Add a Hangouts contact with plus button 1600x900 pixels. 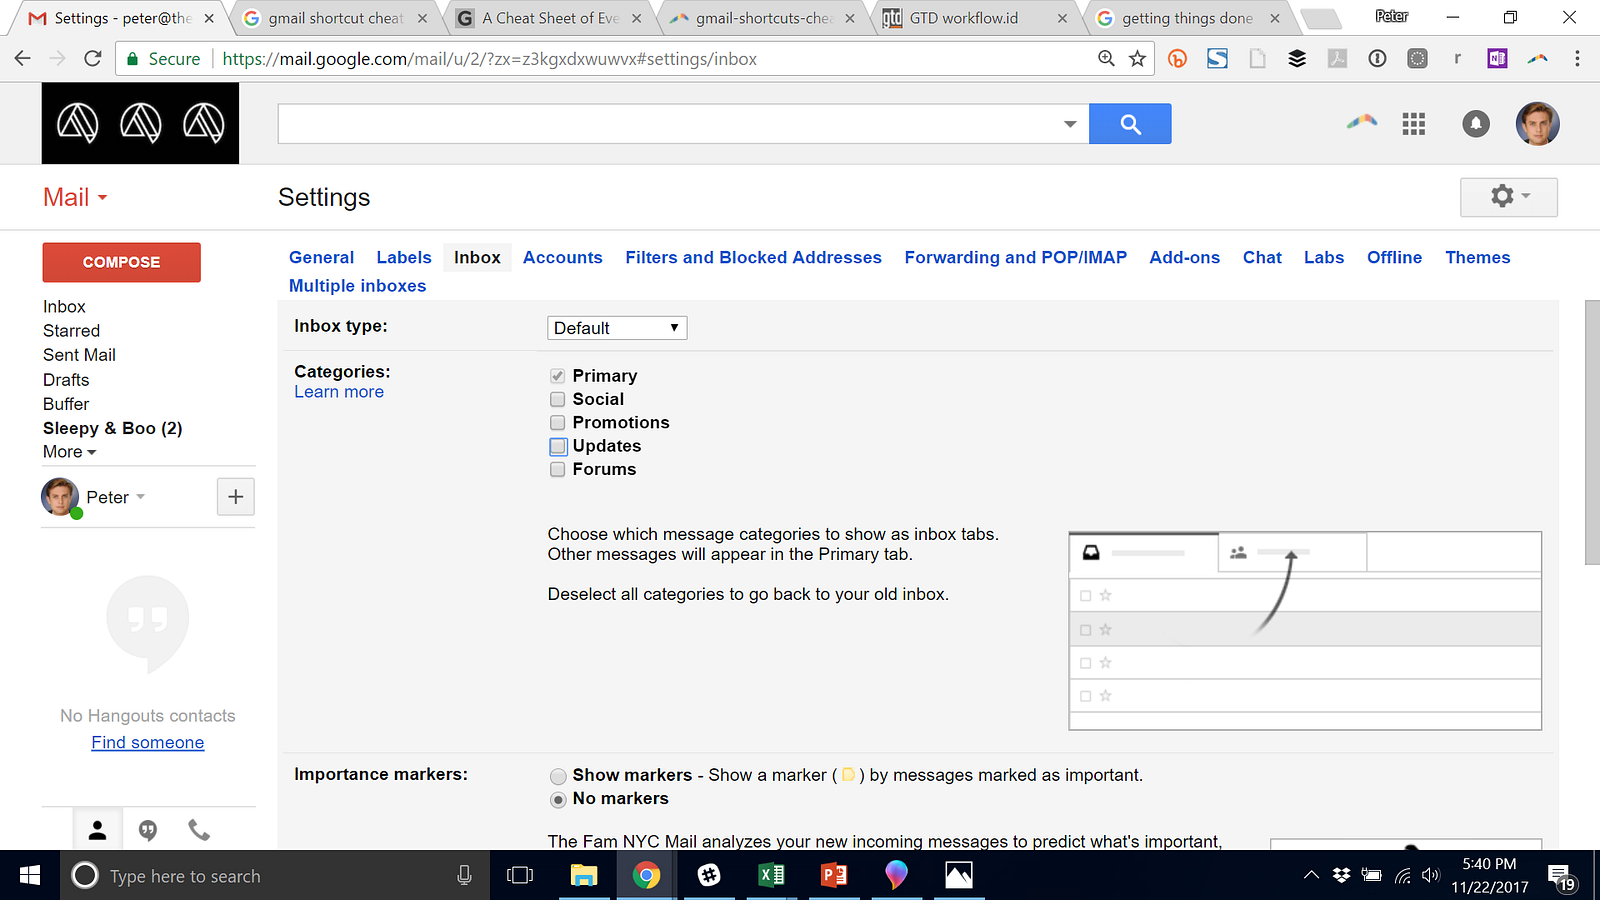coord(236,497)
